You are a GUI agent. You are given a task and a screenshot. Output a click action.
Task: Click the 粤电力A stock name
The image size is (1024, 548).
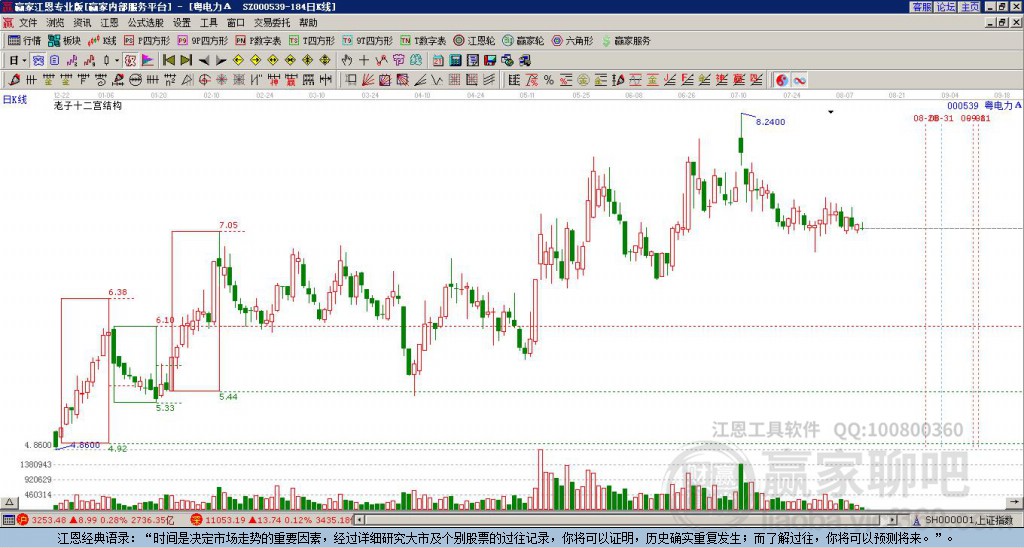(1002, 105)
